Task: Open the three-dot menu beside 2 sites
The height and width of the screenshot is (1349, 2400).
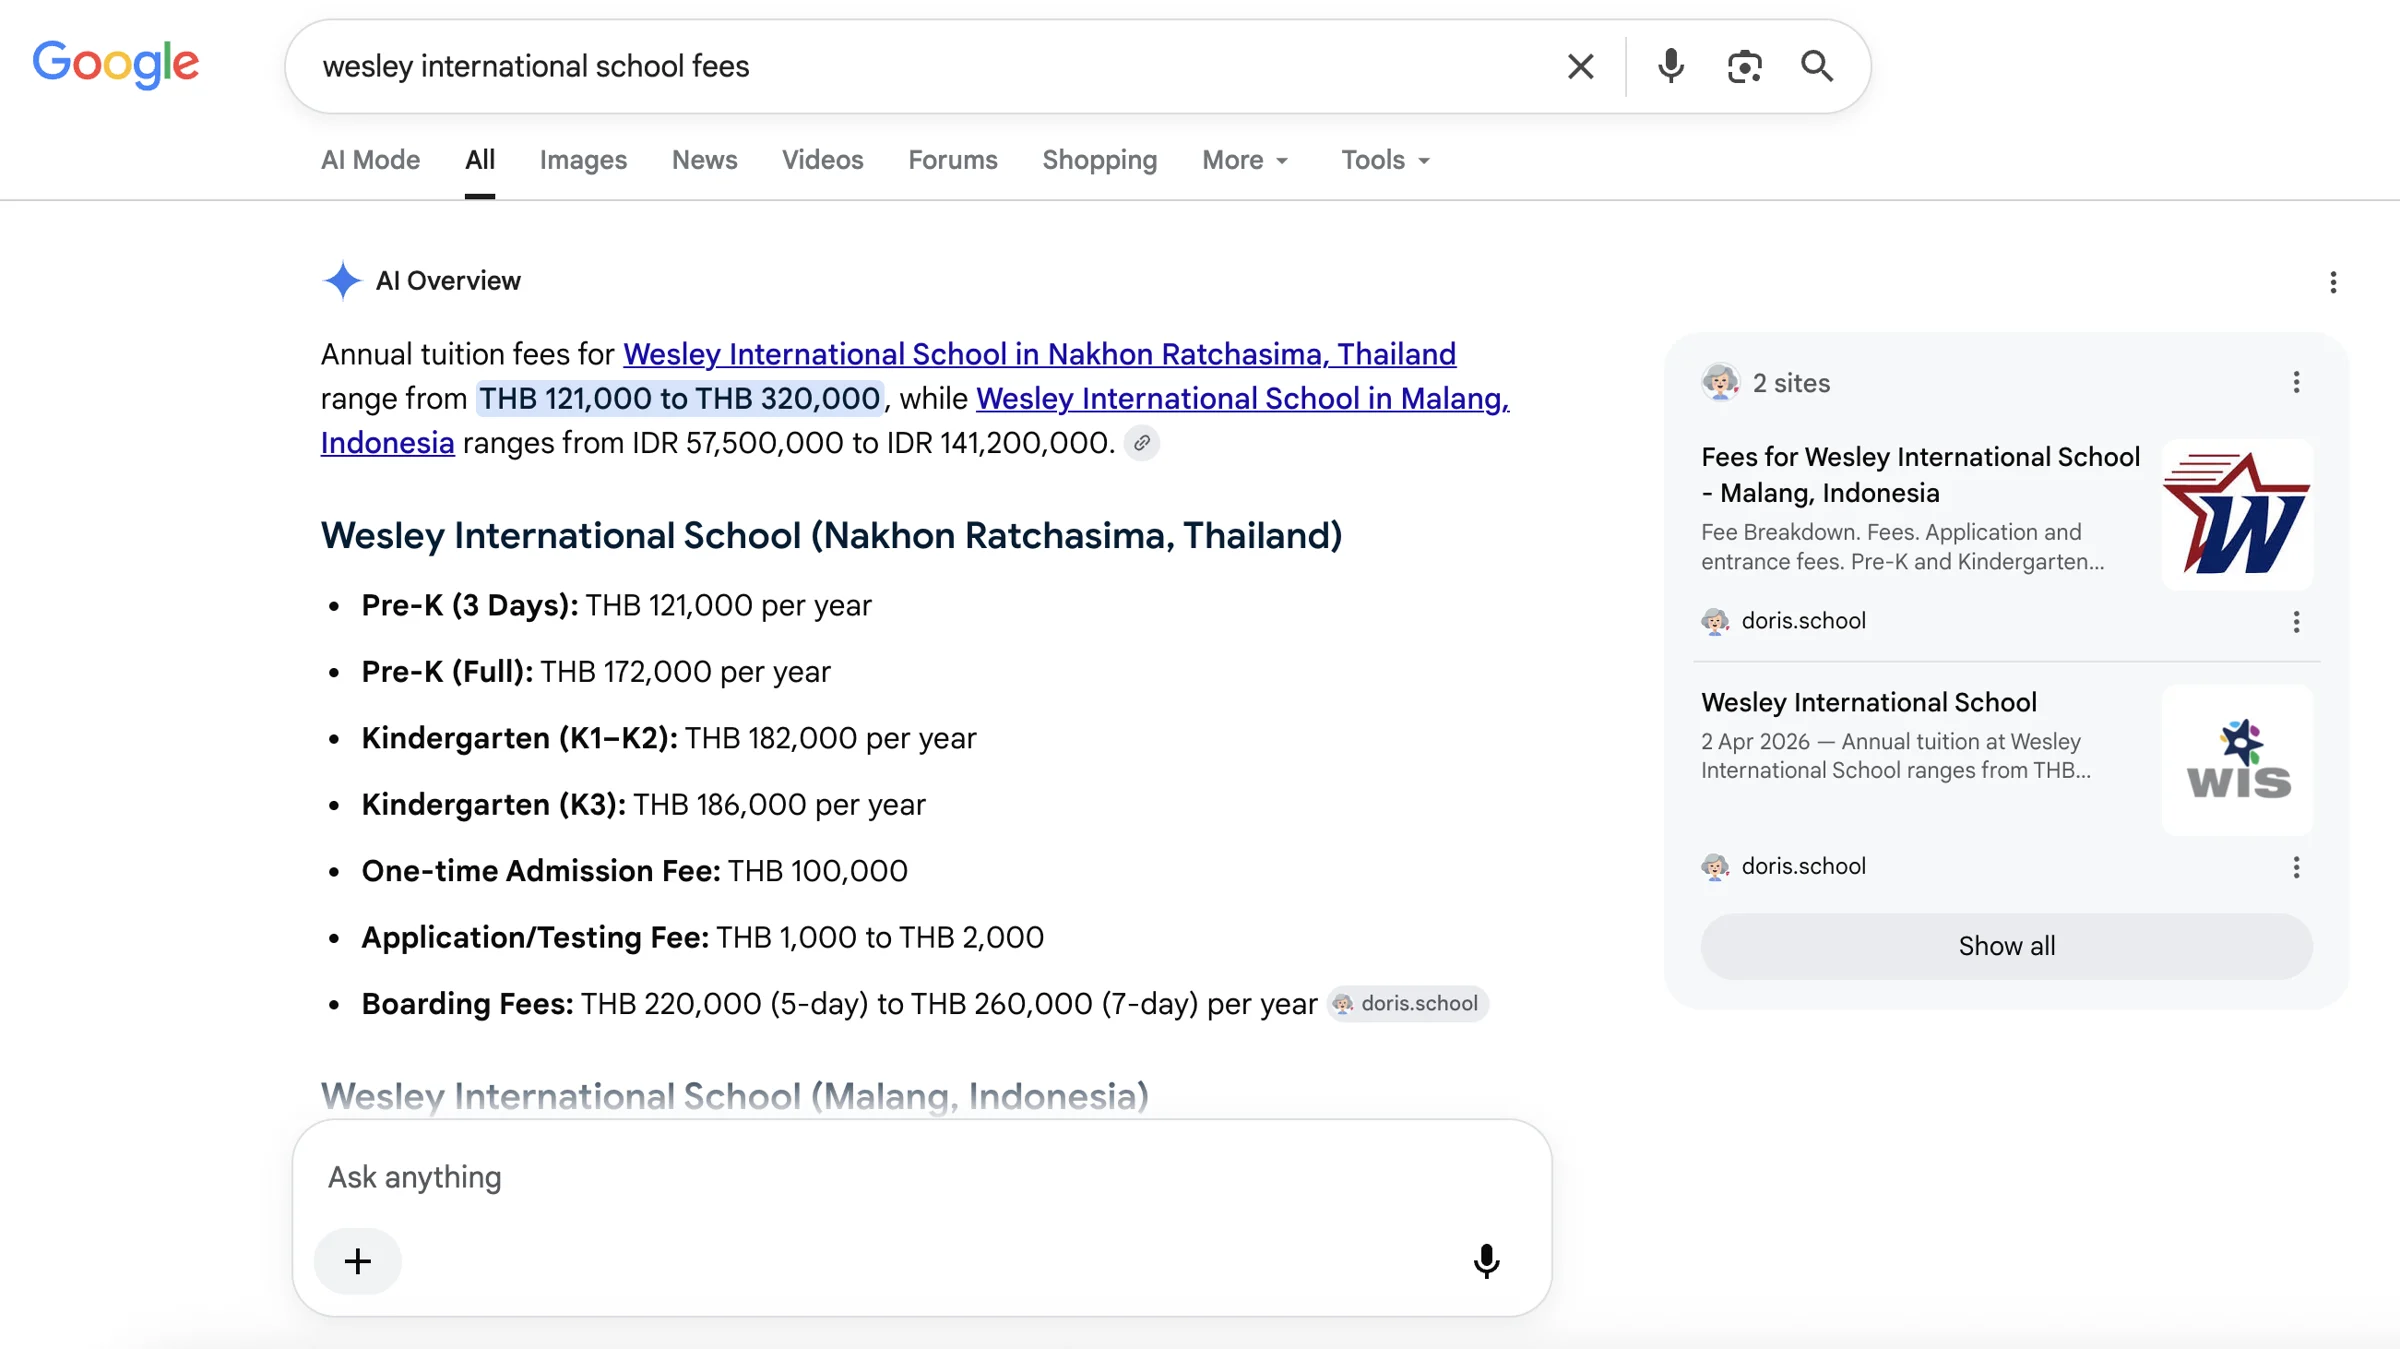Action: tap(2296, 382)
